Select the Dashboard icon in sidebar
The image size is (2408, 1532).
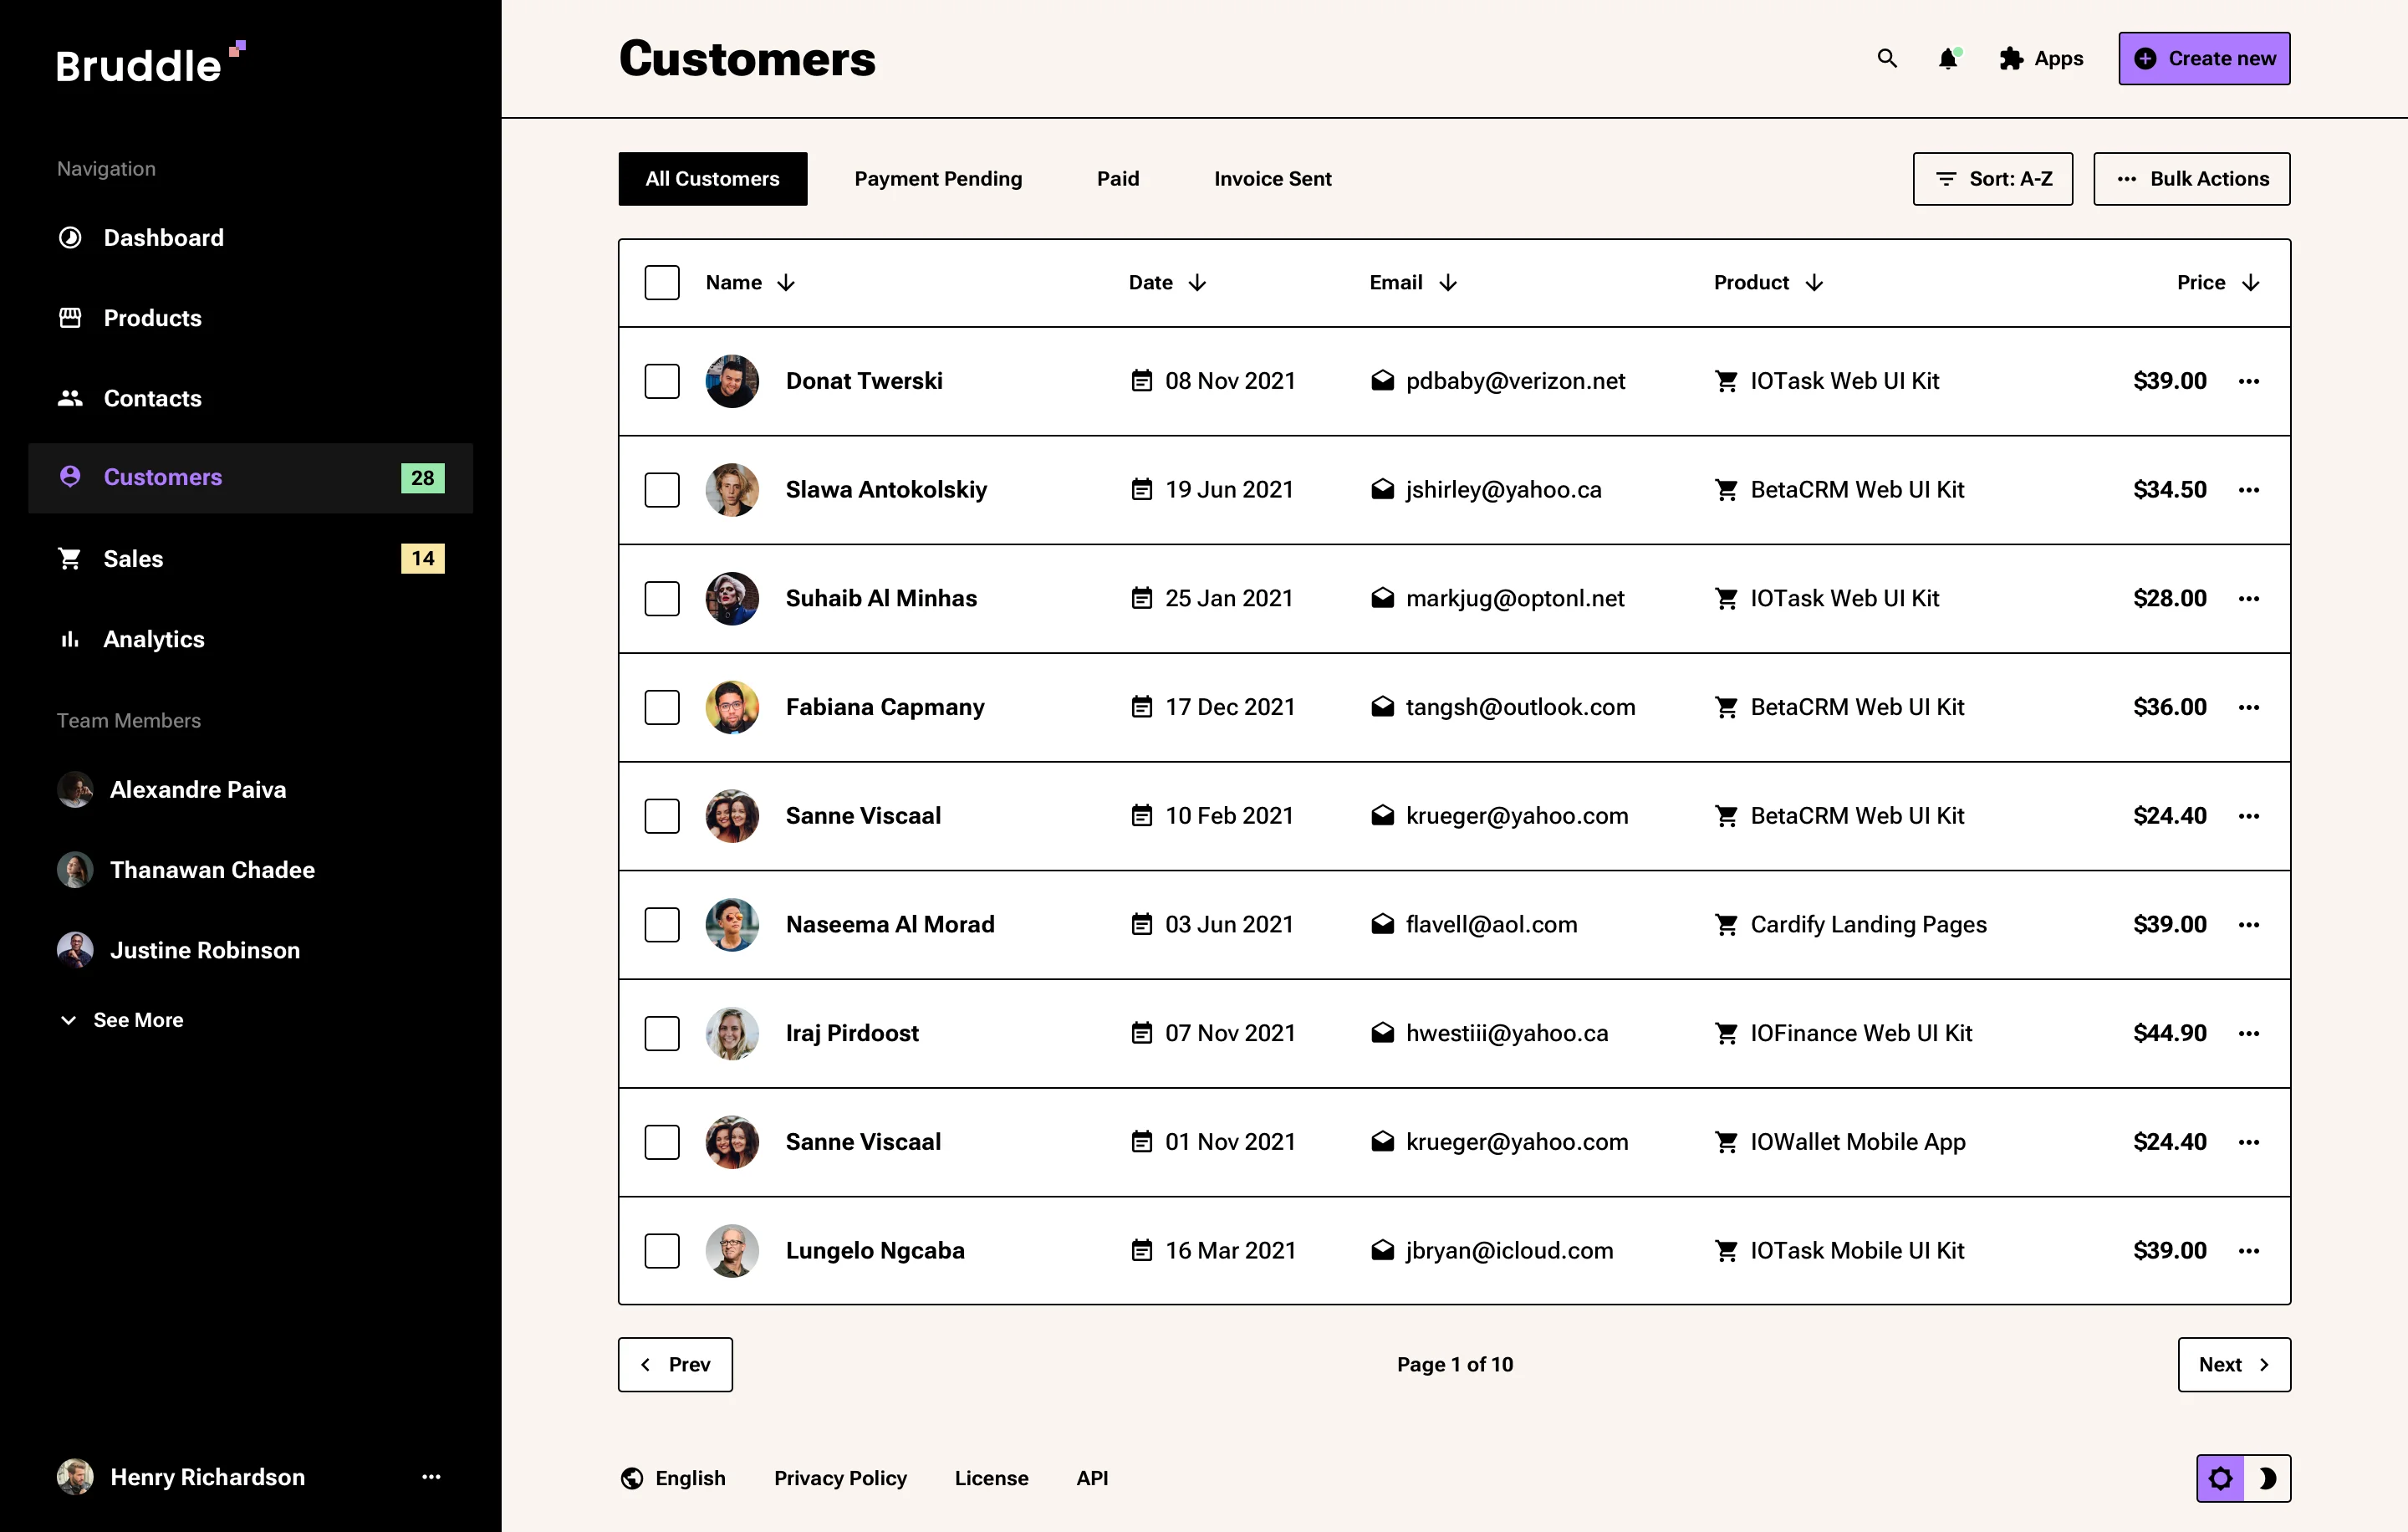point(70,237)
